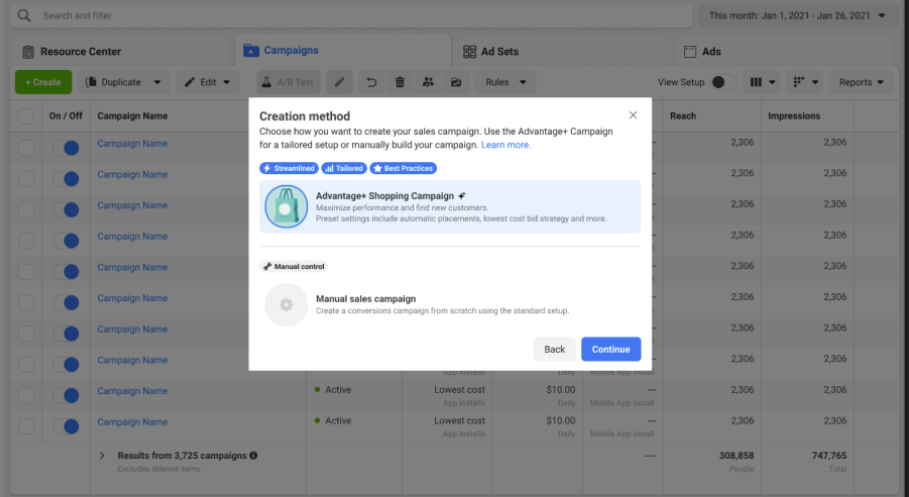Image resolution: width=909 pixels, height=497 pixels.
Task: Click the trash delete icon
Action: pyautogui.click(x=400, y=82)
